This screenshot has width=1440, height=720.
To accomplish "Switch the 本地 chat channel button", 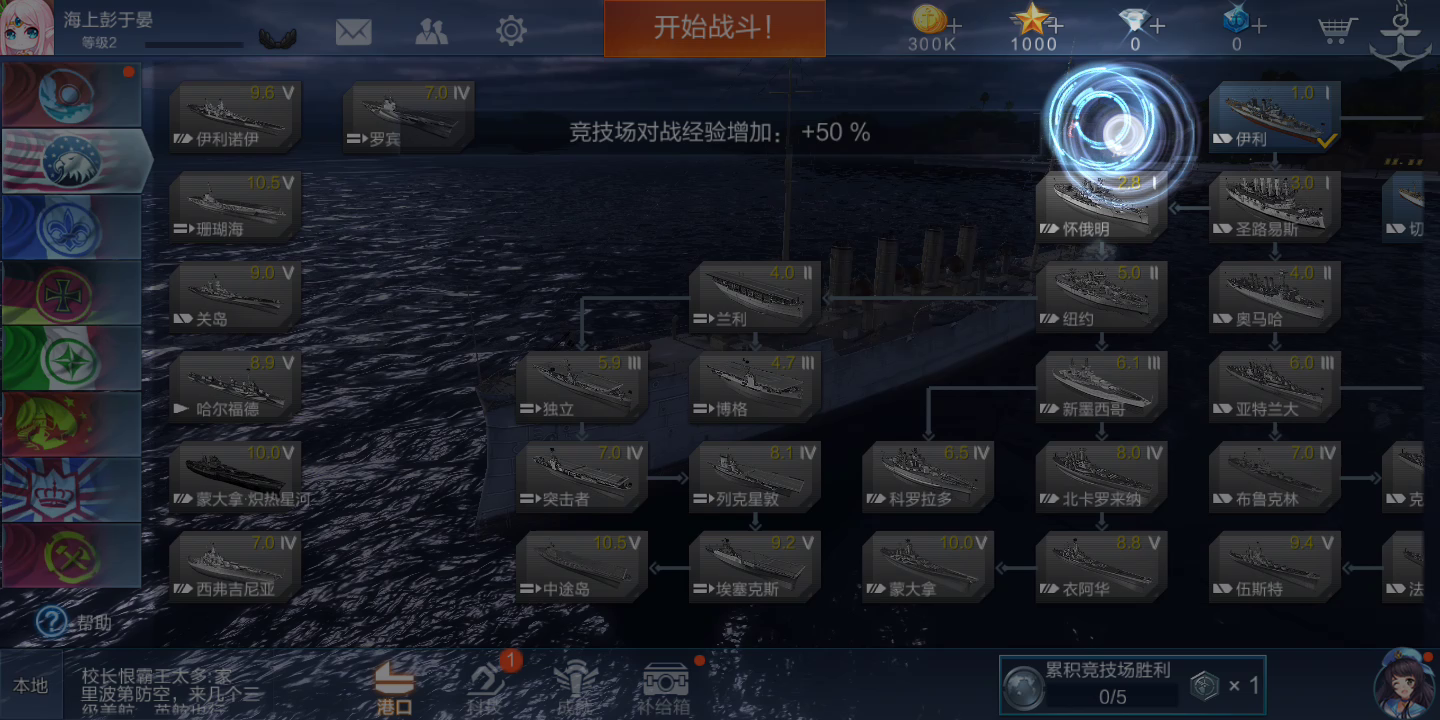I will 30,685.
